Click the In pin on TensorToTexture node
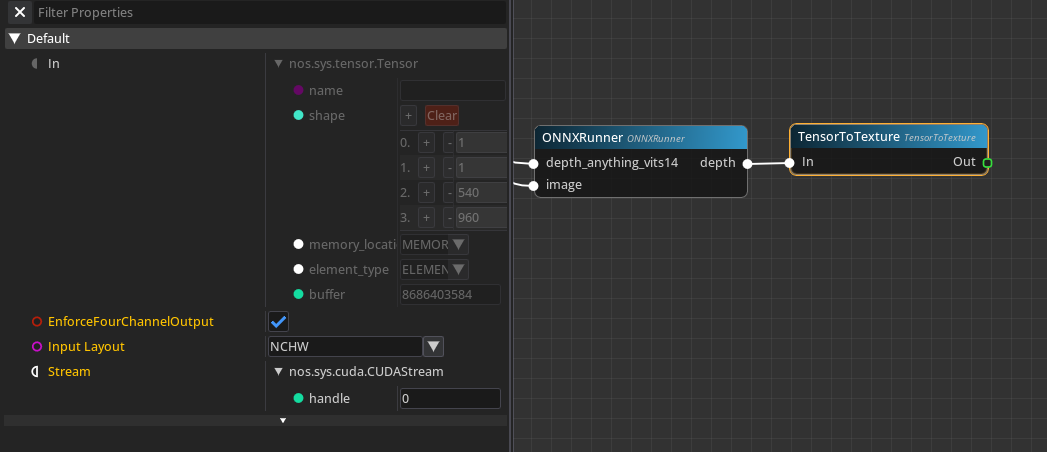The image size is (1047, 452). click(789, 162)
